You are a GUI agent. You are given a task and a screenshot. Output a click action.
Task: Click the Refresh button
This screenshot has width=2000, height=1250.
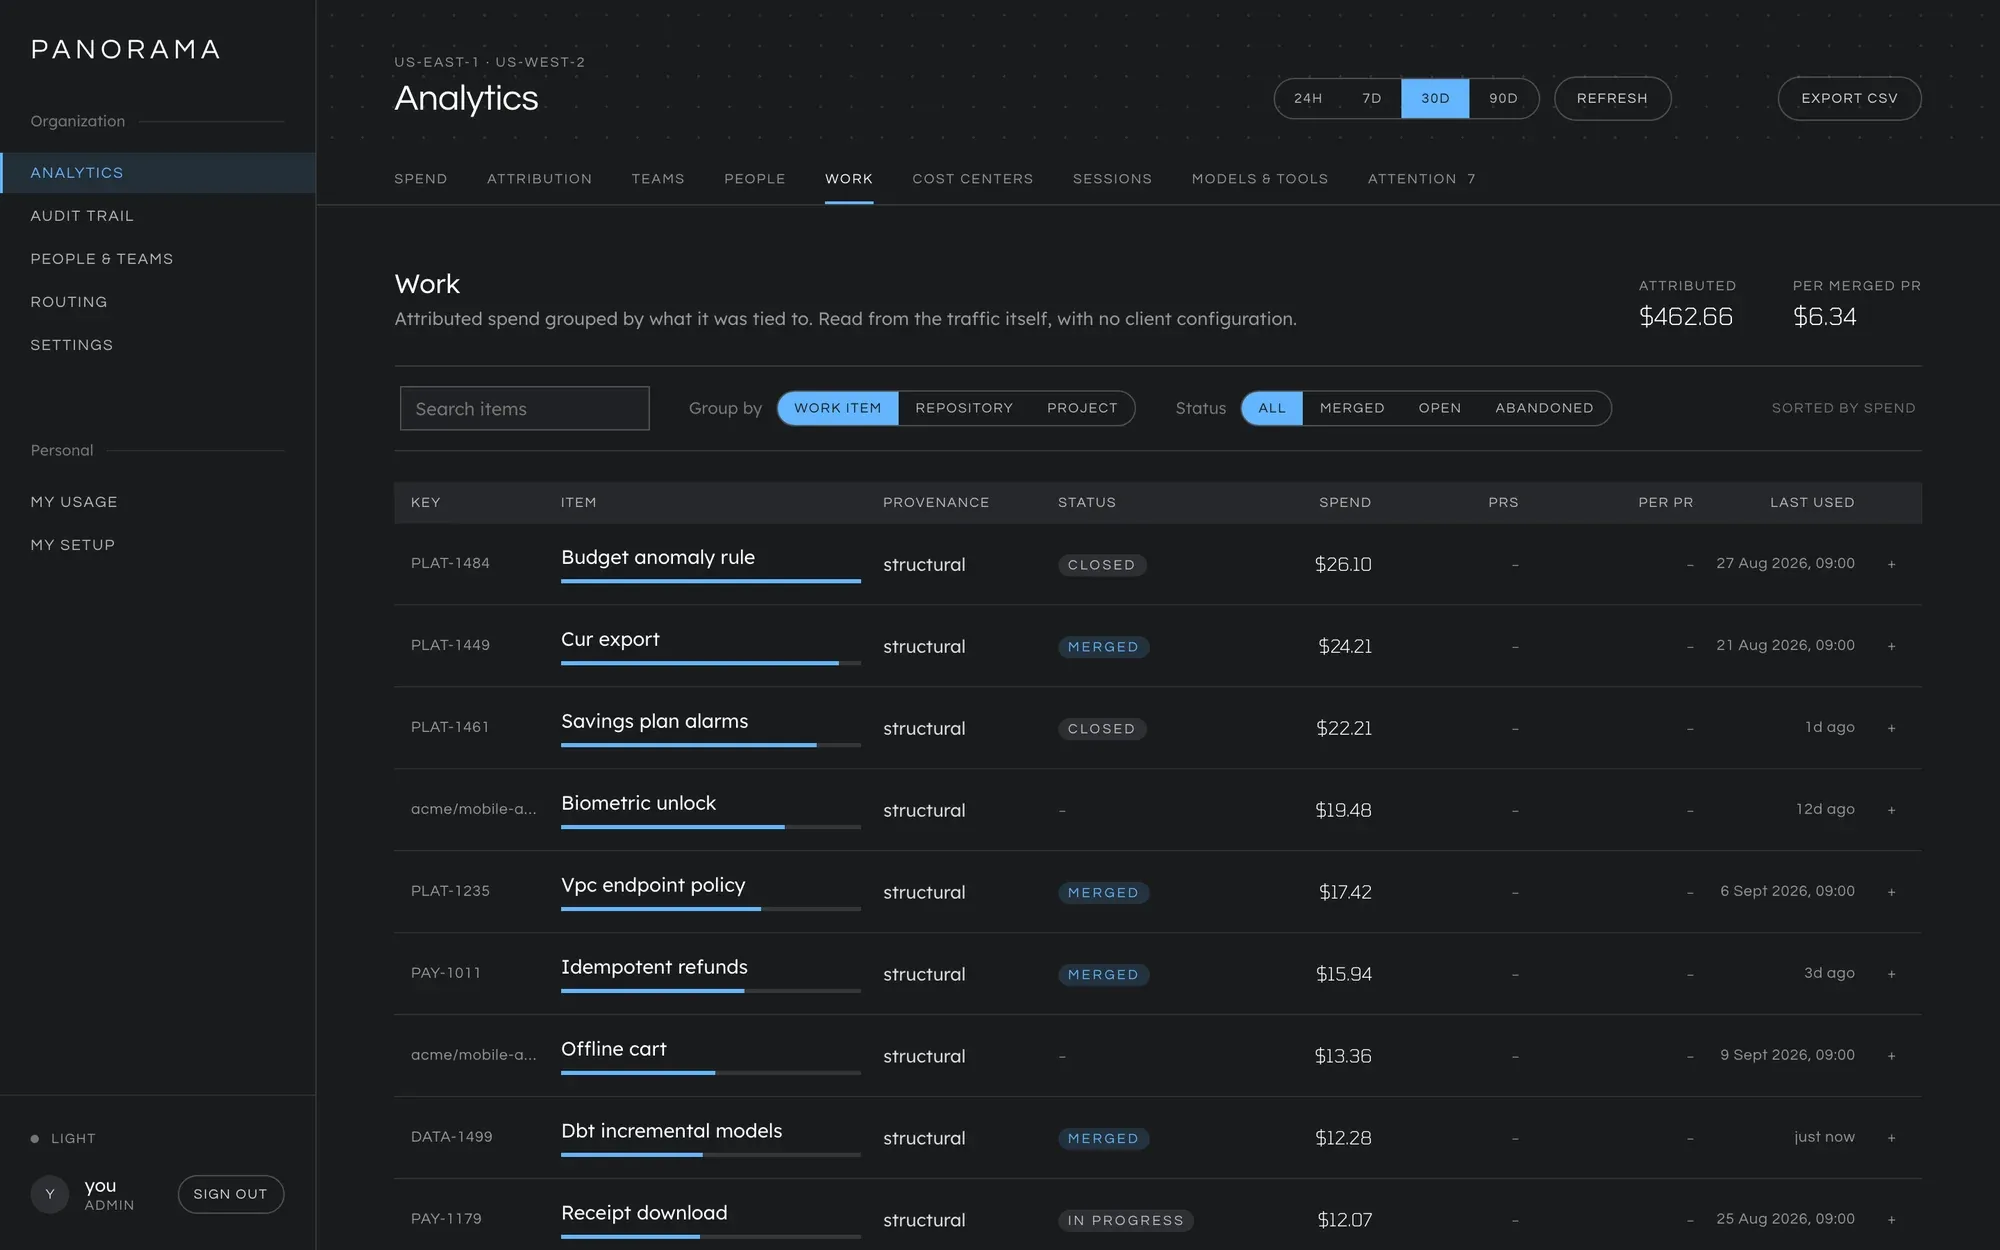[1612, 98]
